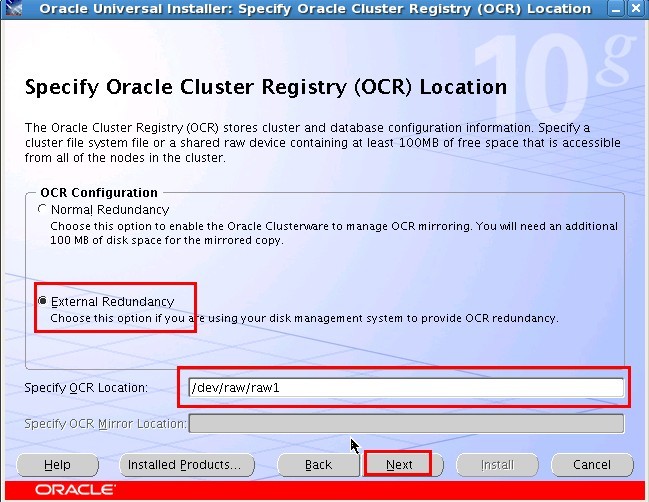Screen dimensions: 649x502
Task: Click the OCR intro paragraph about 100MB
Action: tap(322, 142)
